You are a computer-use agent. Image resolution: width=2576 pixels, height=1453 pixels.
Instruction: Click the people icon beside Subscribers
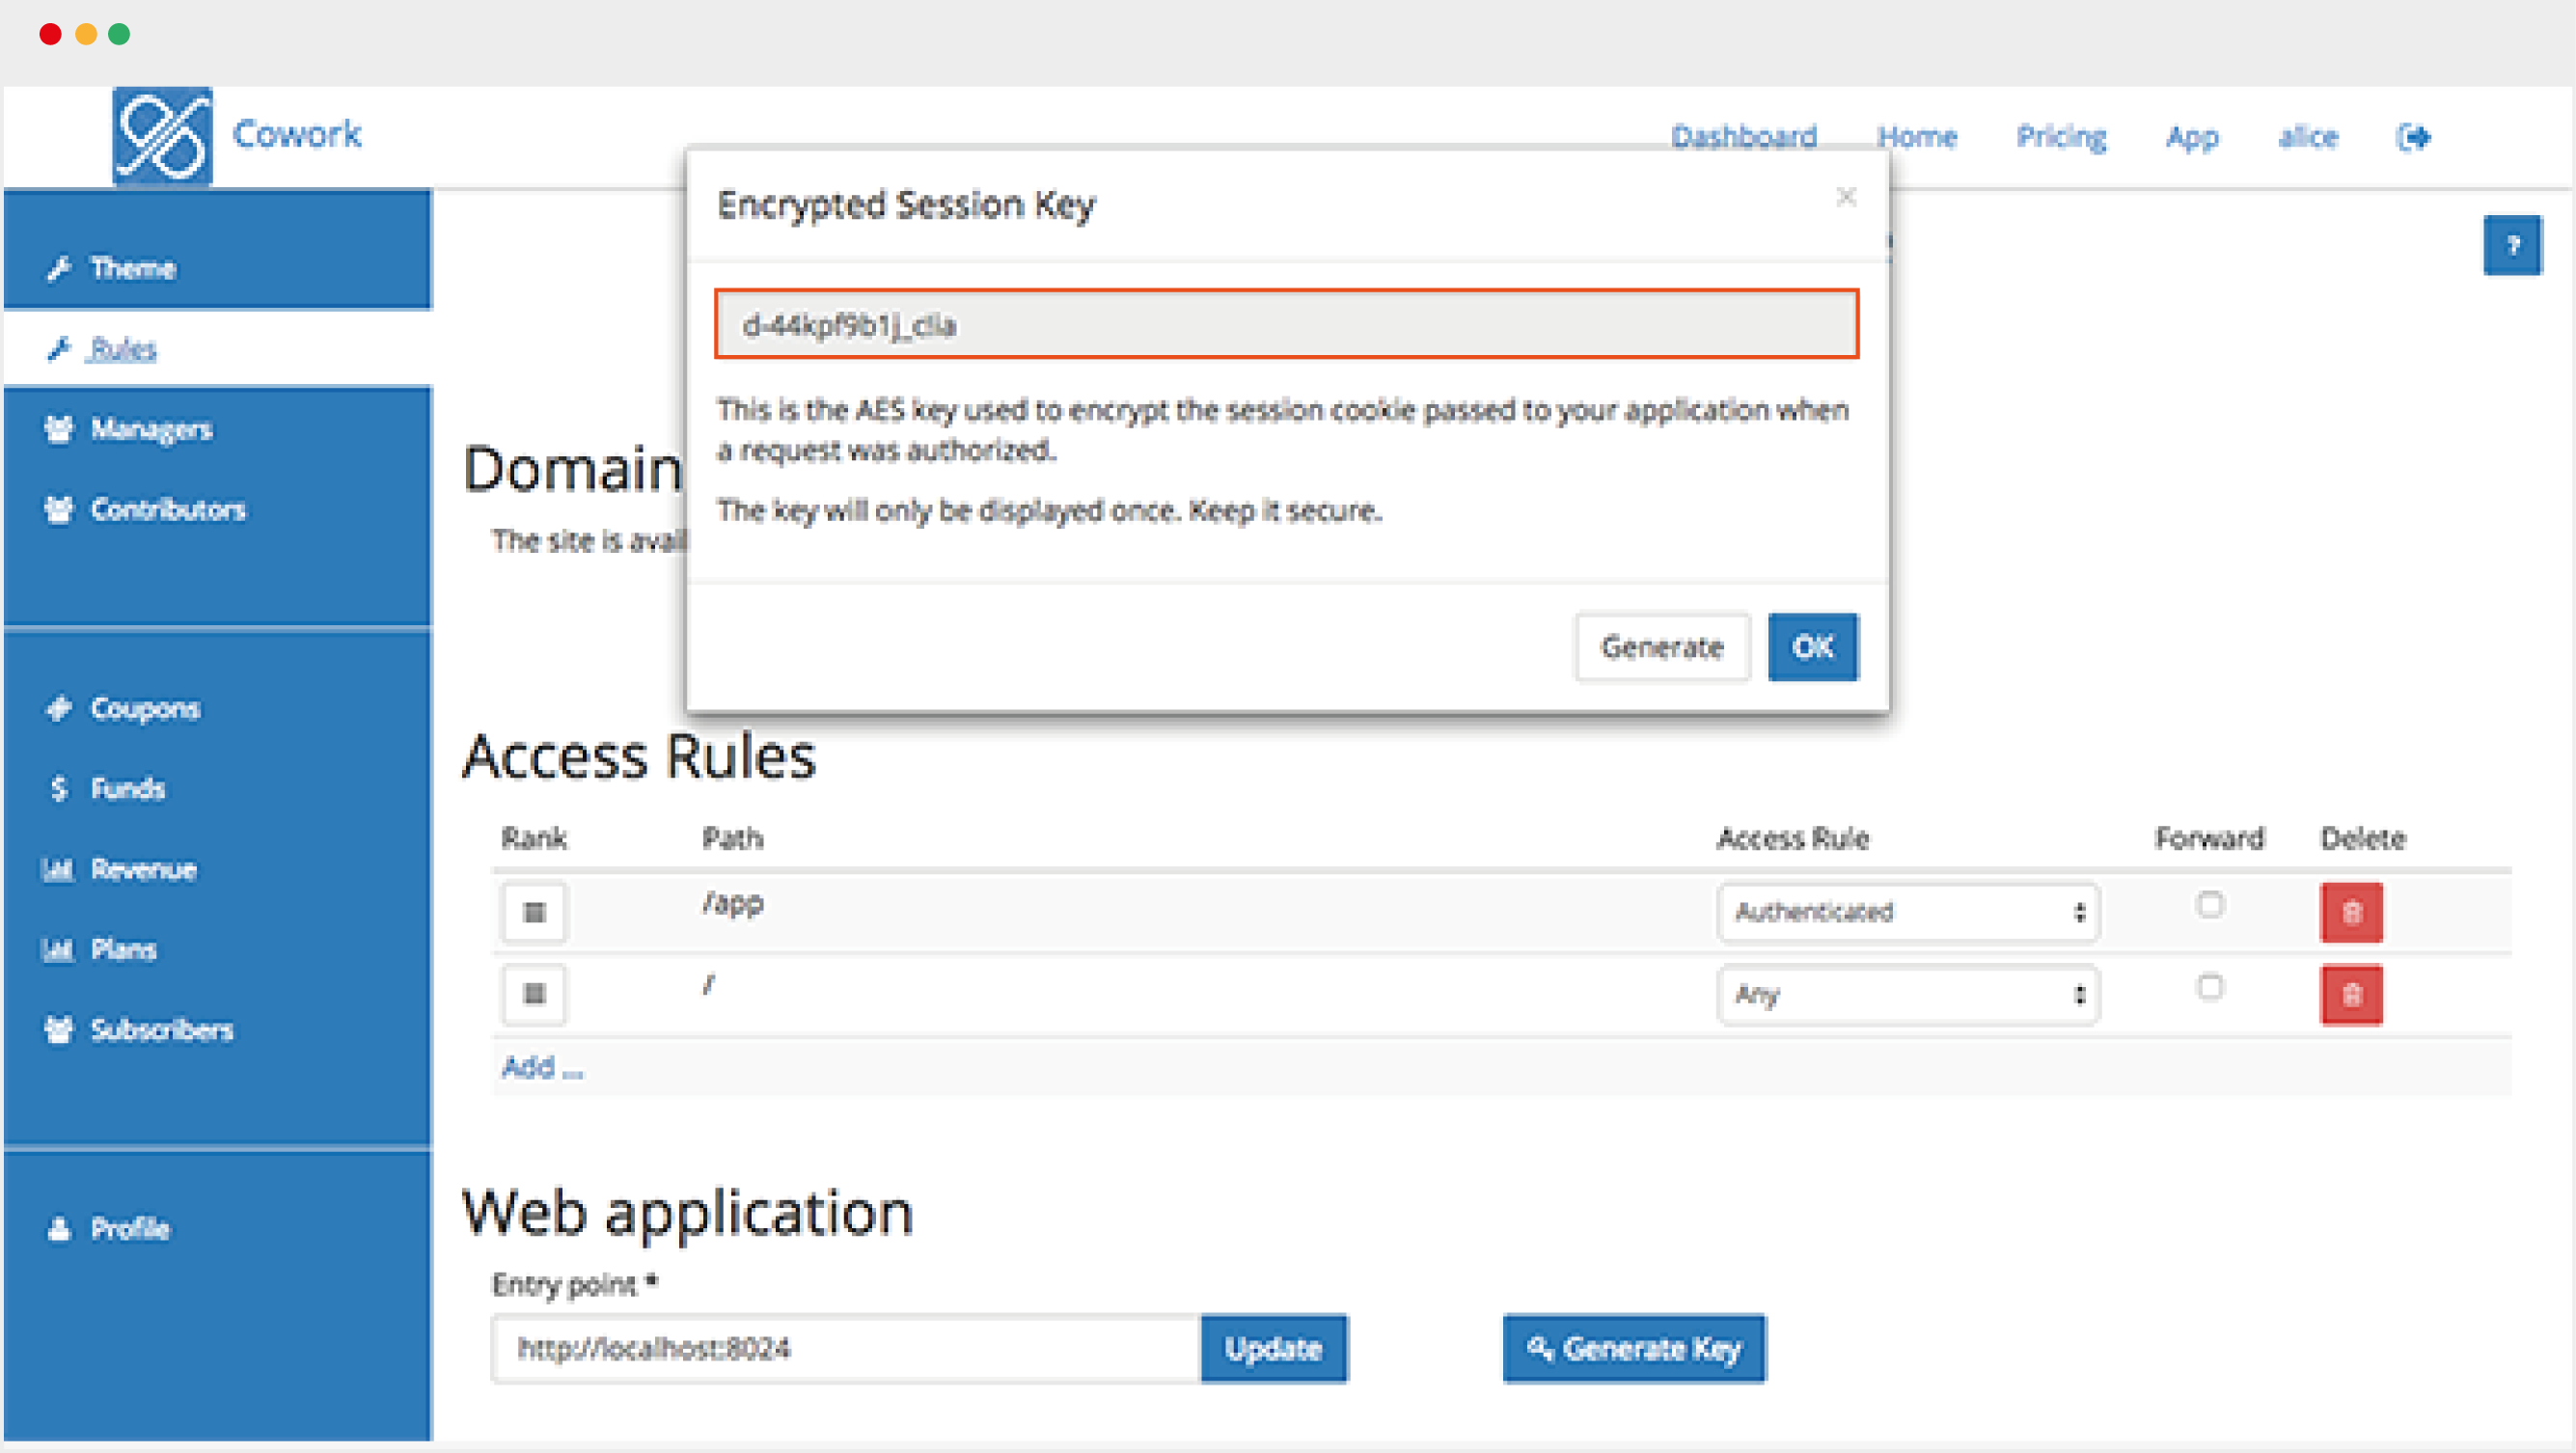(x=59, y=1029)
